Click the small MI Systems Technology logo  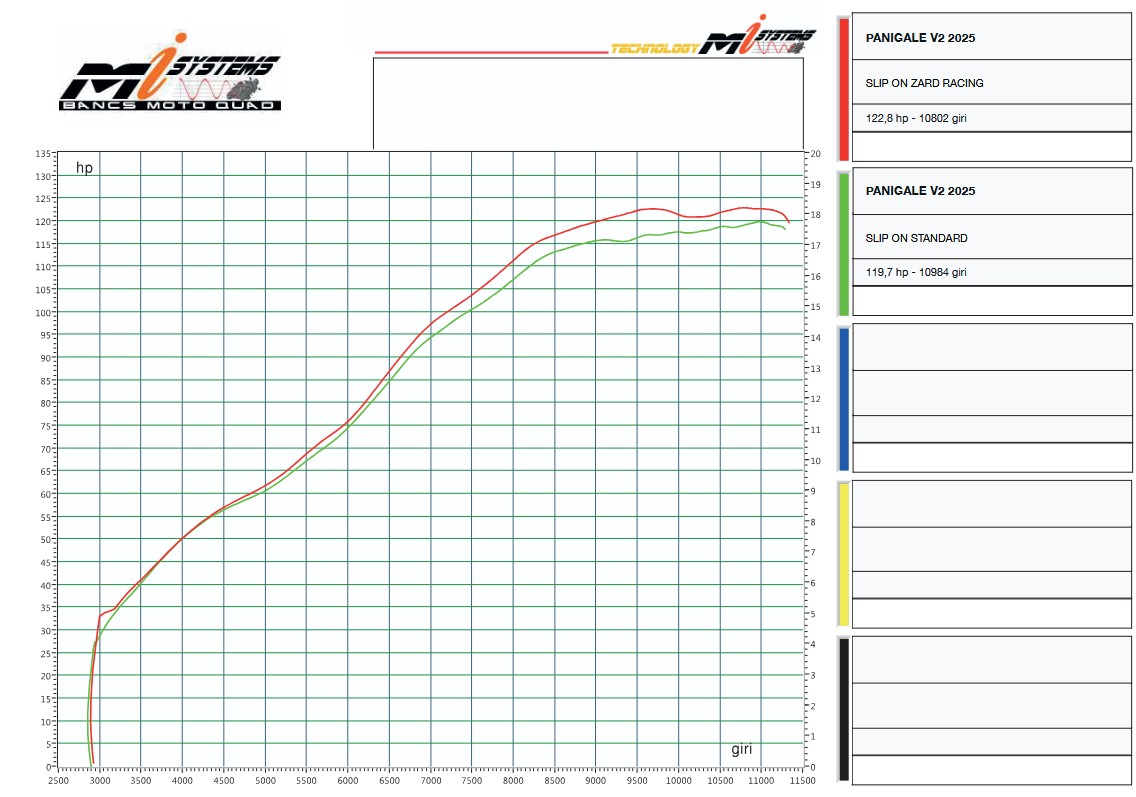click(714, 36)
